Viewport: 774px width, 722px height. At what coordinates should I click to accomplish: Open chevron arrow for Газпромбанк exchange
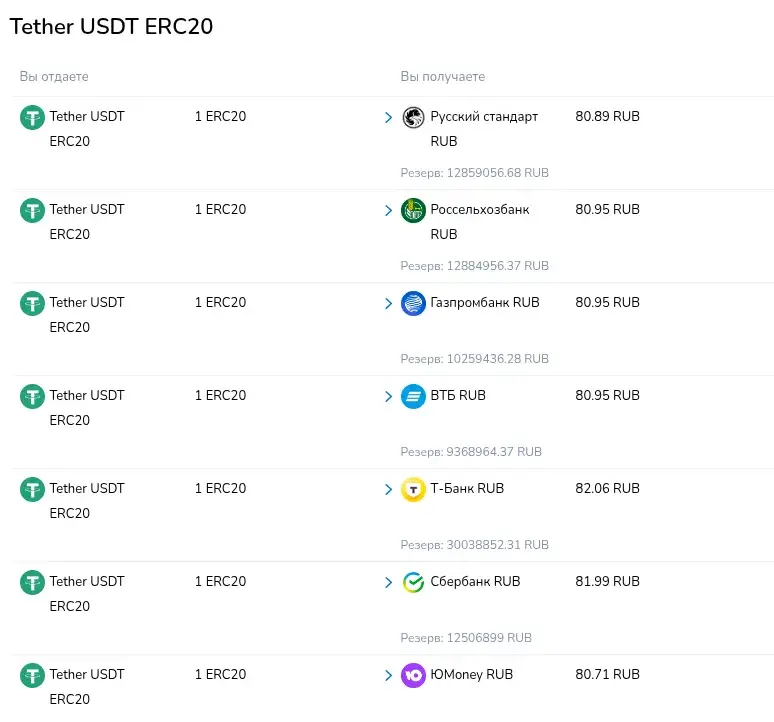(x=388, y=303)
